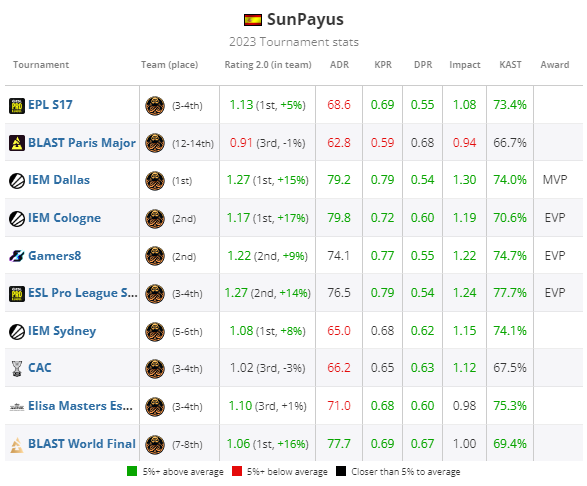This screenshot has width=587, height=486.
Task: Open the IEM Cologne tournament link
Action: 64,218
